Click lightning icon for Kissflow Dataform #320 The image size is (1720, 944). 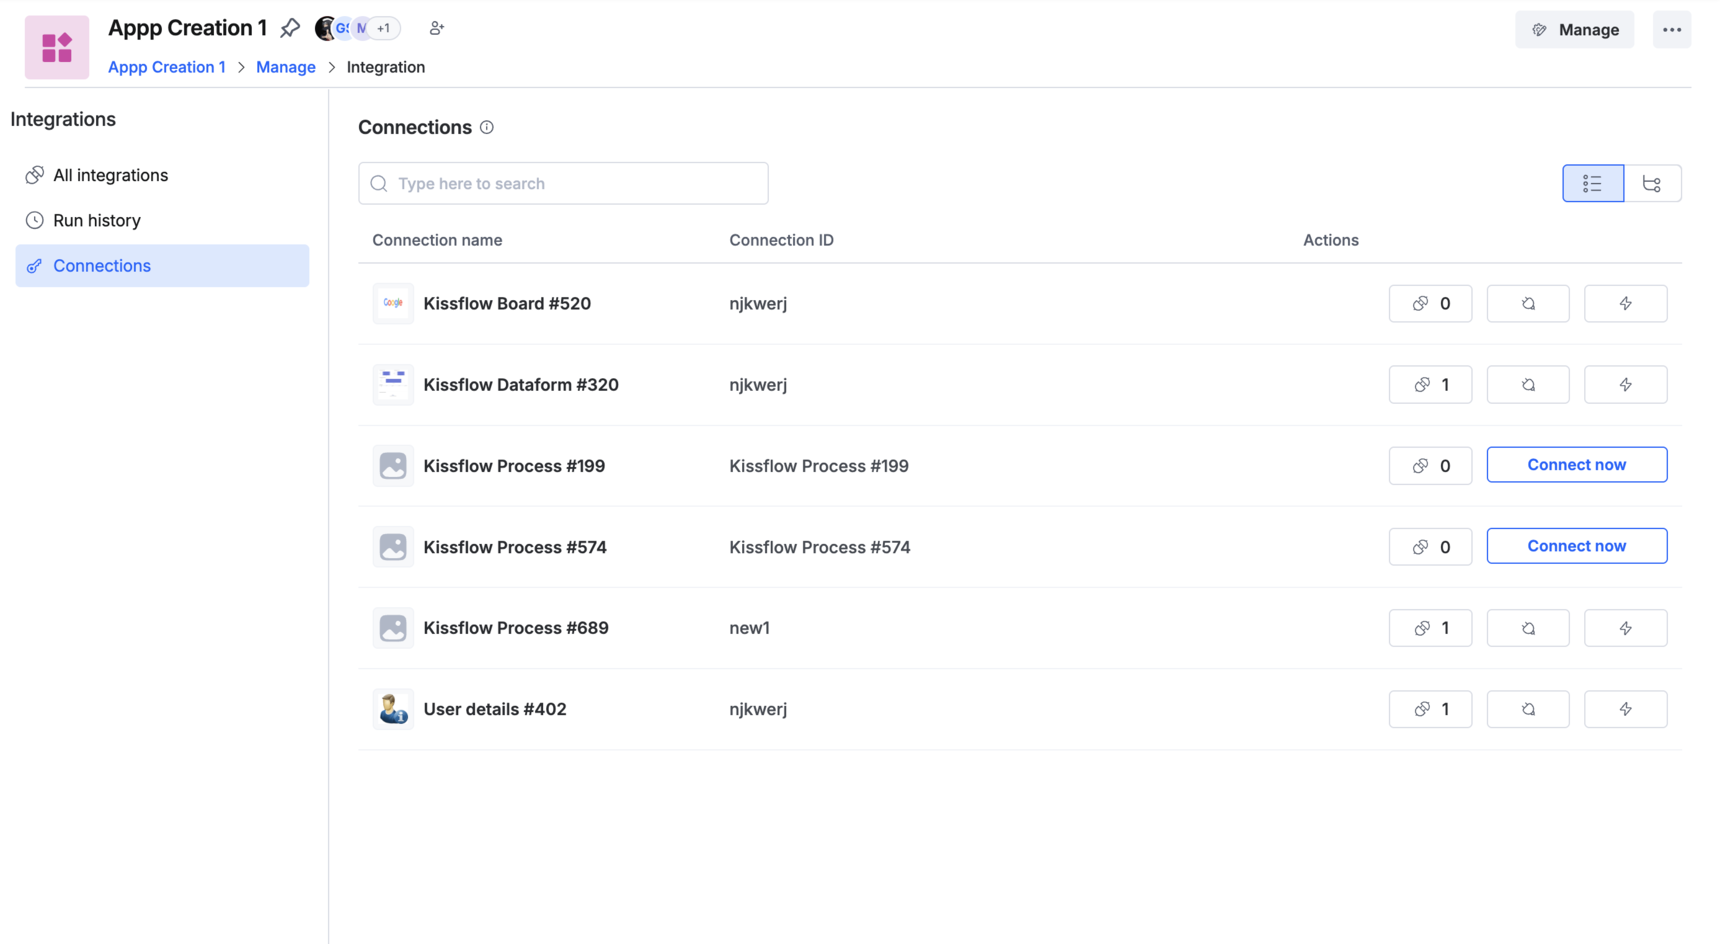coord(1626,385)
